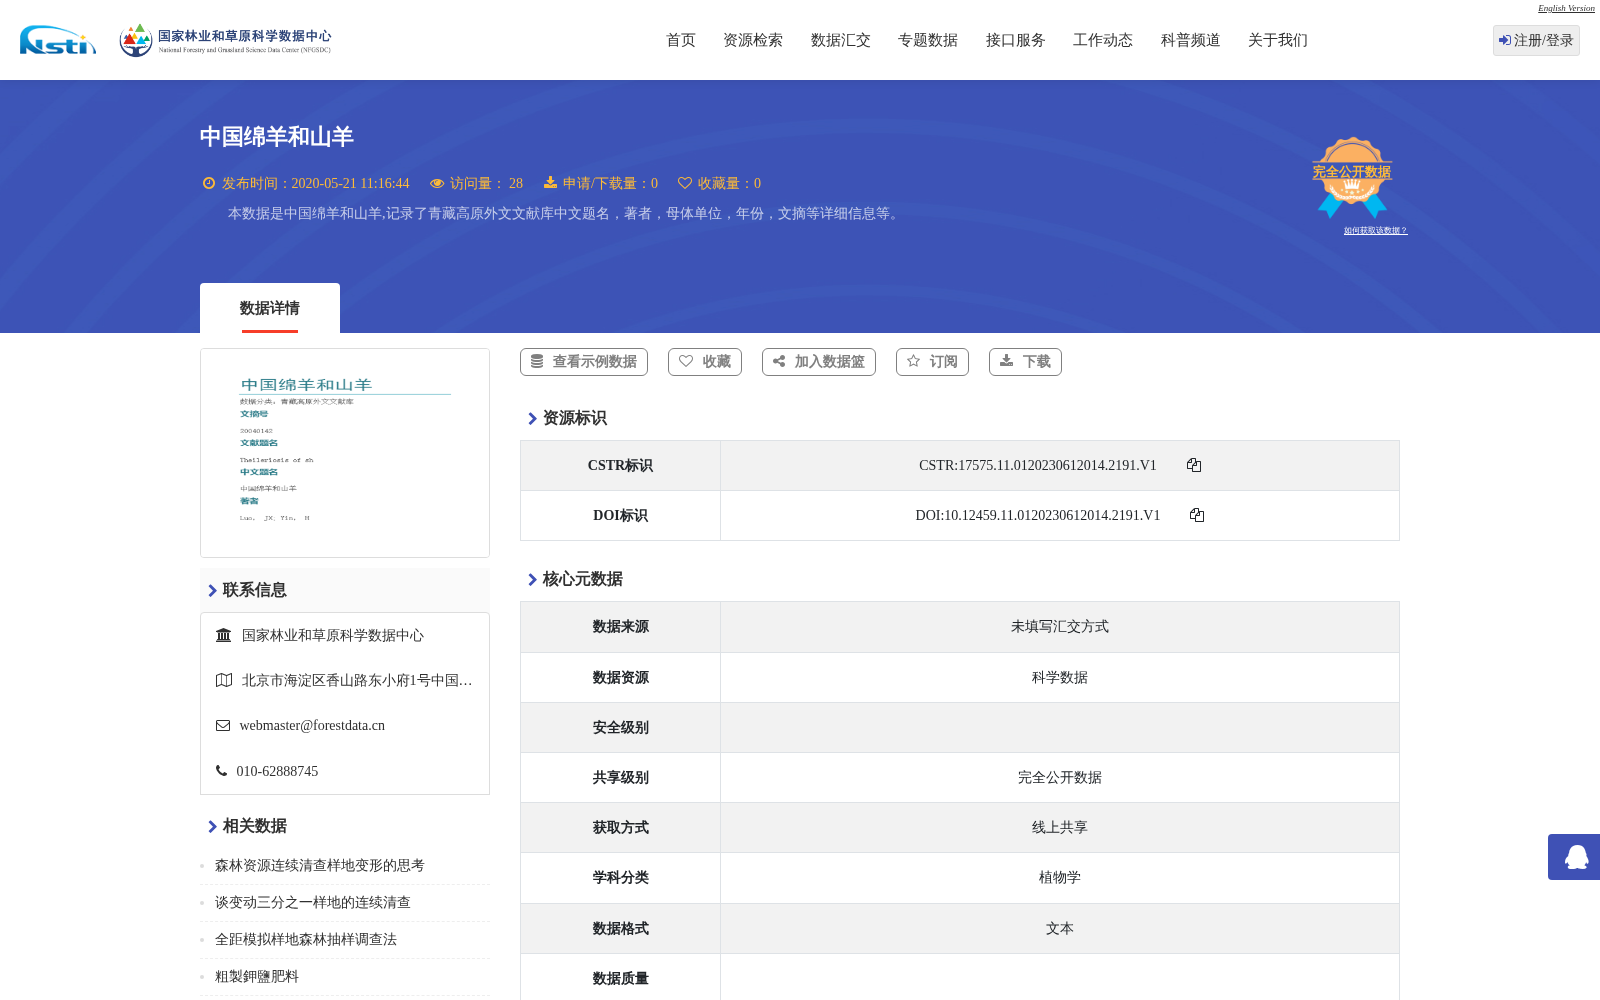Screen dimensions: 1600x1000
Task: Click the 完全公开数据 table cell
Action: (1060, 778)
